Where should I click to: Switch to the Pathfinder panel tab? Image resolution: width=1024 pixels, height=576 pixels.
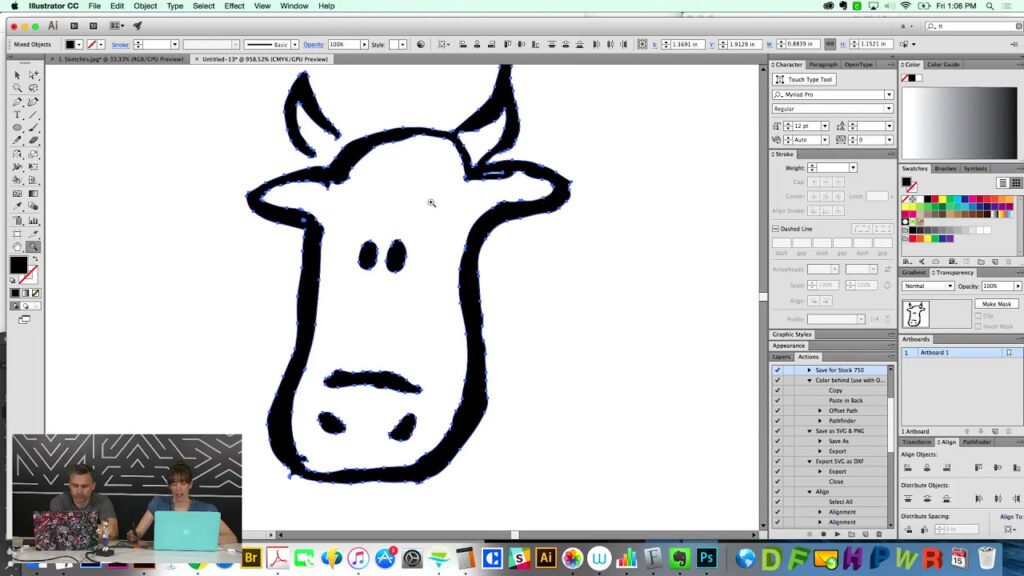pos(976,442)
